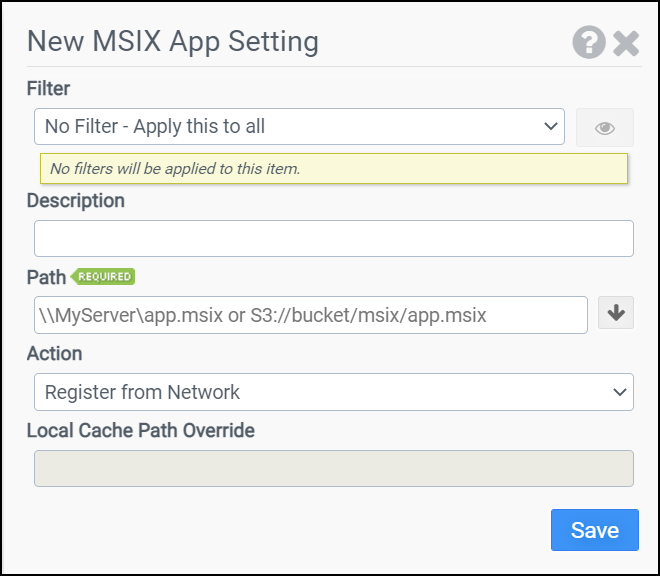Click the yellow 'No filters will be applied' notice

coord(333,169)
